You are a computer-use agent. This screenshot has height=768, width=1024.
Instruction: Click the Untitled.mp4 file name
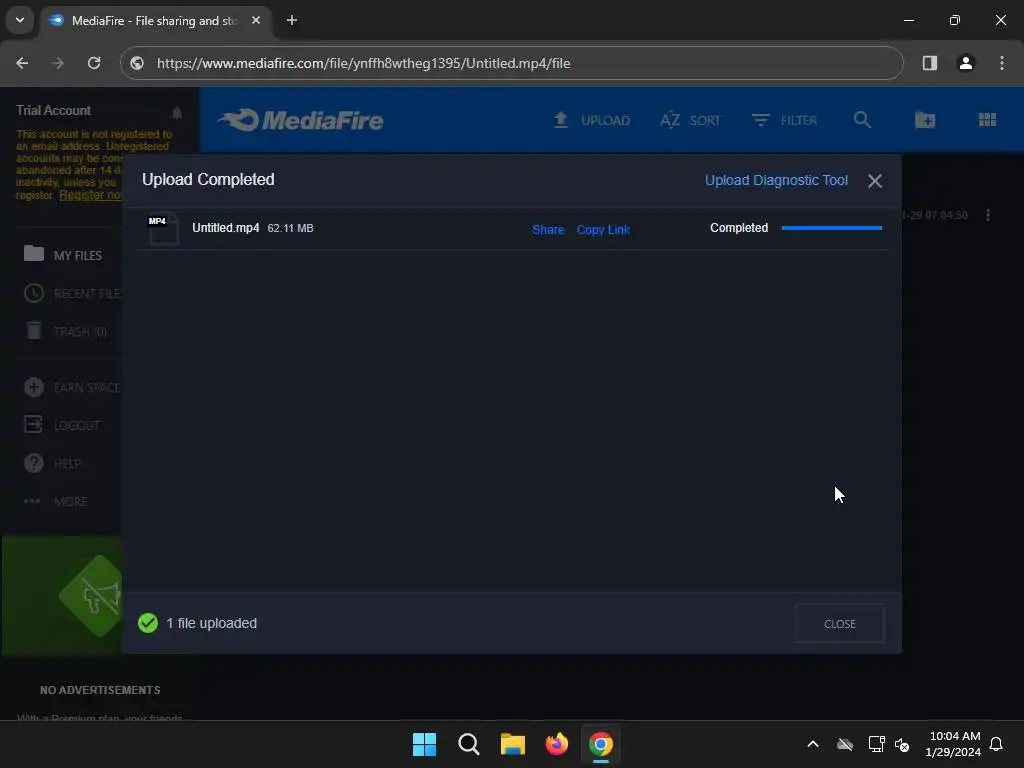(225, 228)
